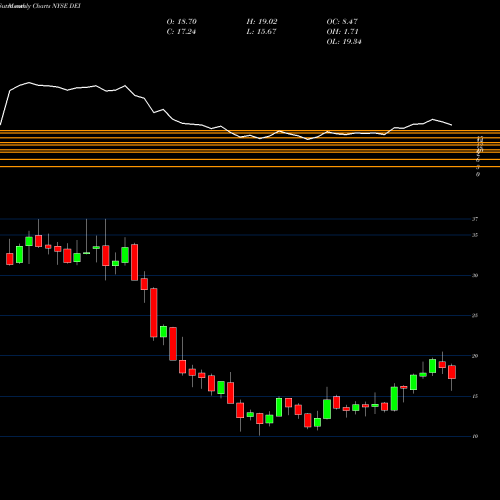
Task: Click the low value 'L: 15.67'
Action: [261, 32]
